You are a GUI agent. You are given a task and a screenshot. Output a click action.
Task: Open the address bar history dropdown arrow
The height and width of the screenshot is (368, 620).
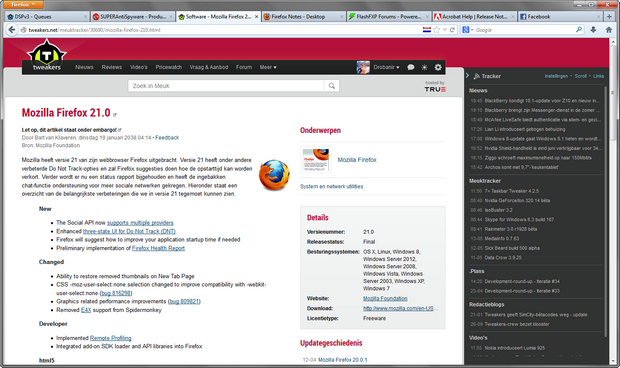444,30
